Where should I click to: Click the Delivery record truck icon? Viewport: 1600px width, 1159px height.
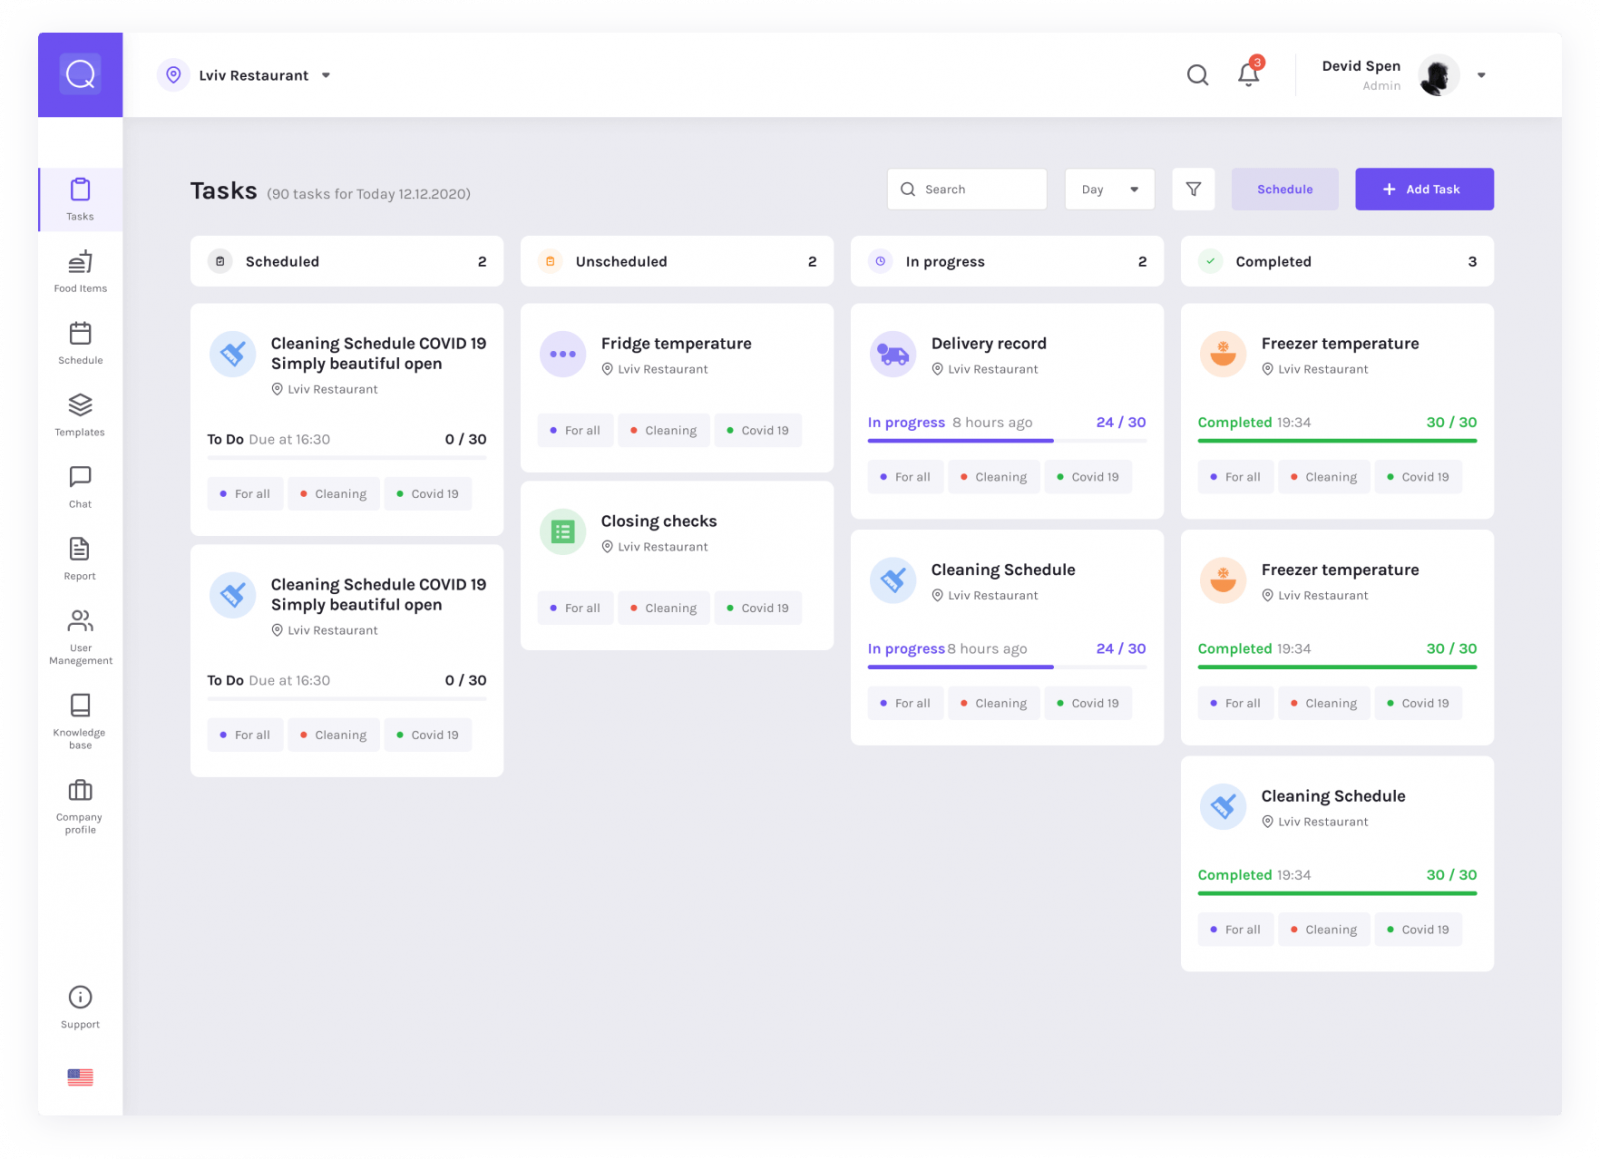tap(893, 354)
